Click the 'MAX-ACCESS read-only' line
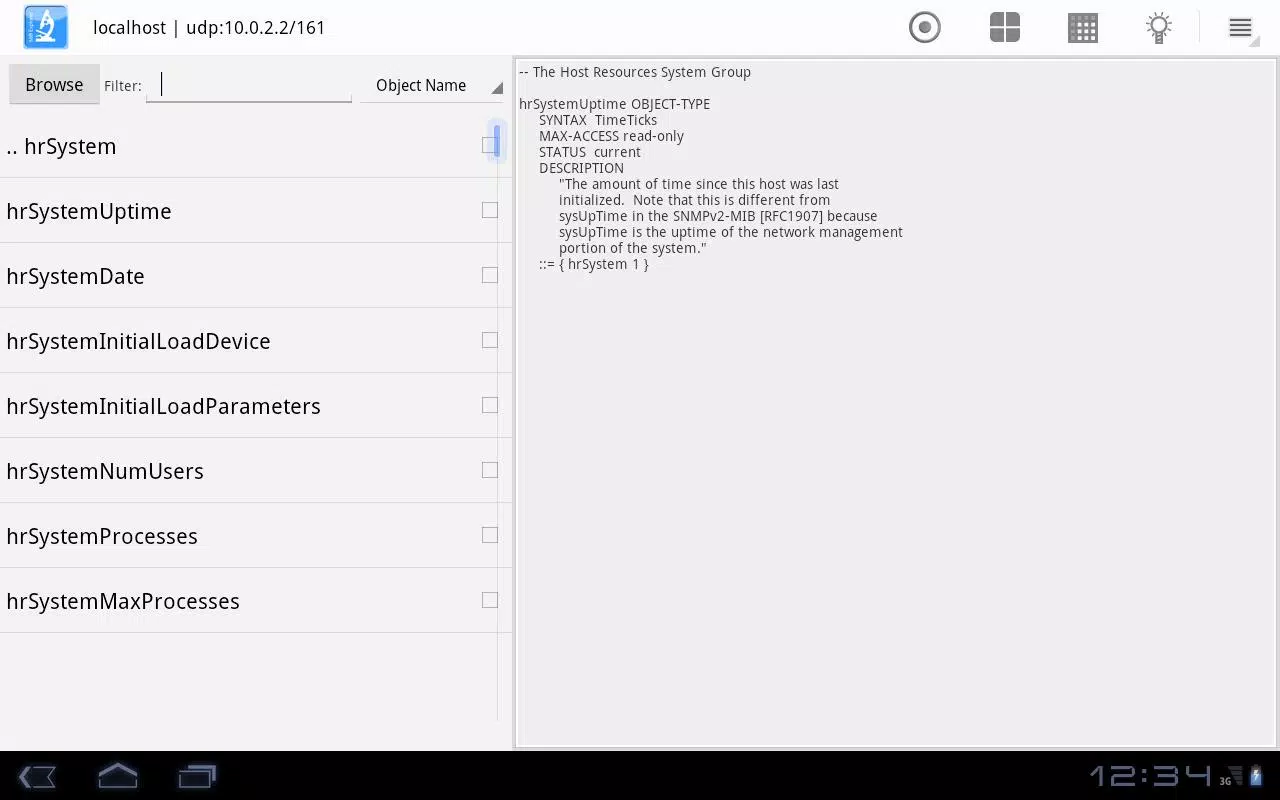The width and height of the screenshot is (1280, 800). click(x=611, y=136)
